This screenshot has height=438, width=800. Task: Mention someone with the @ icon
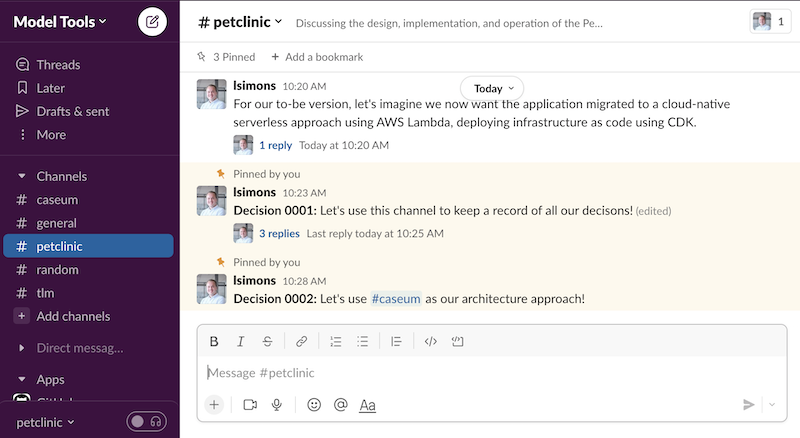340,405
